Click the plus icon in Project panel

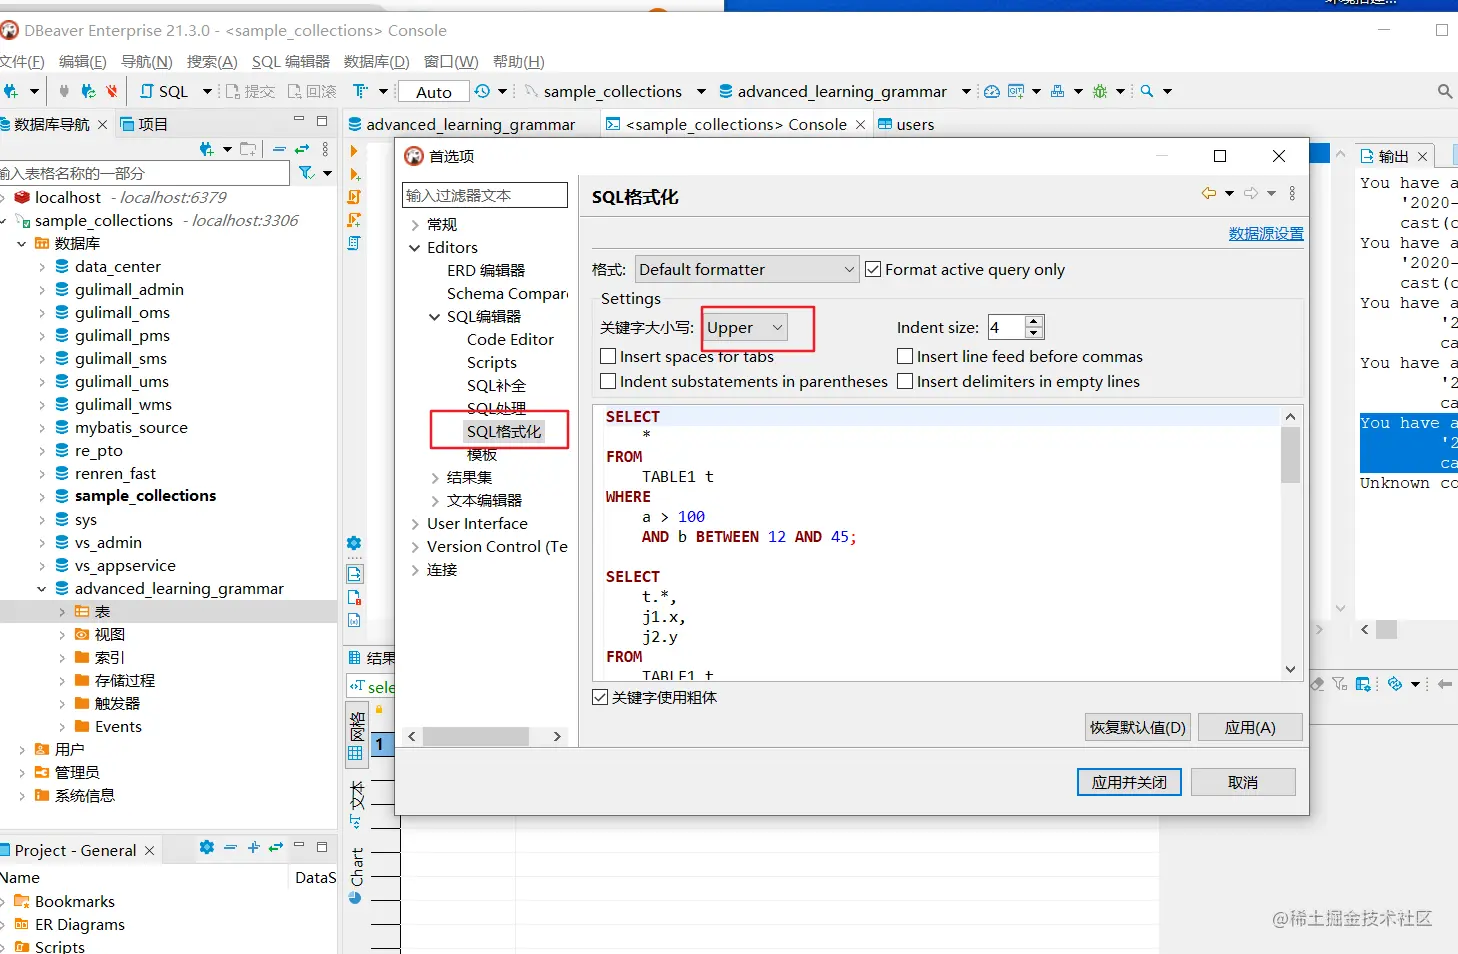click(254, 847)
